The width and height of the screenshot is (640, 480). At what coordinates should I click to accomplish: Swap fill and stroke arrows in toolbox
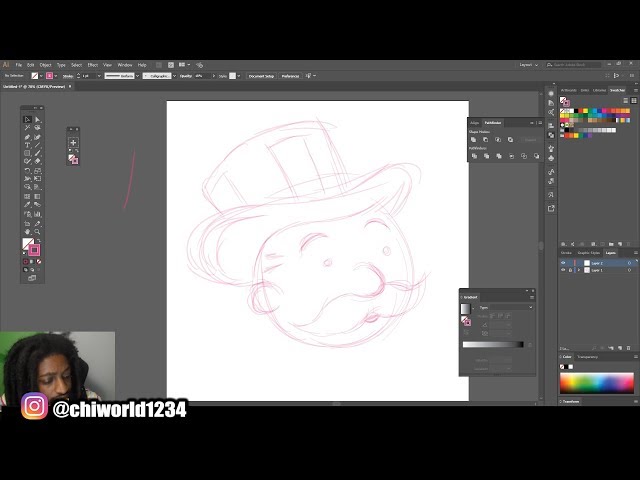coord(39,241)
